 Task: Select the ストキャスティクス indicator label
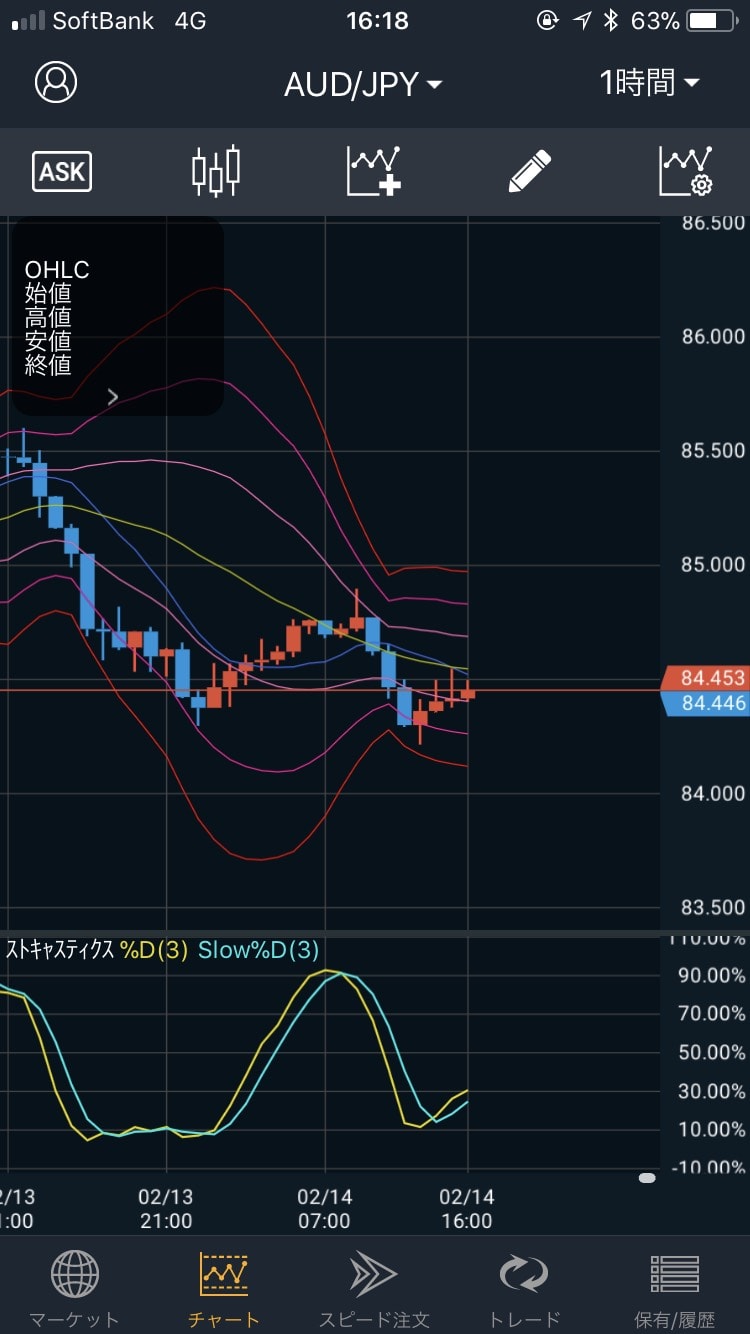61,950
